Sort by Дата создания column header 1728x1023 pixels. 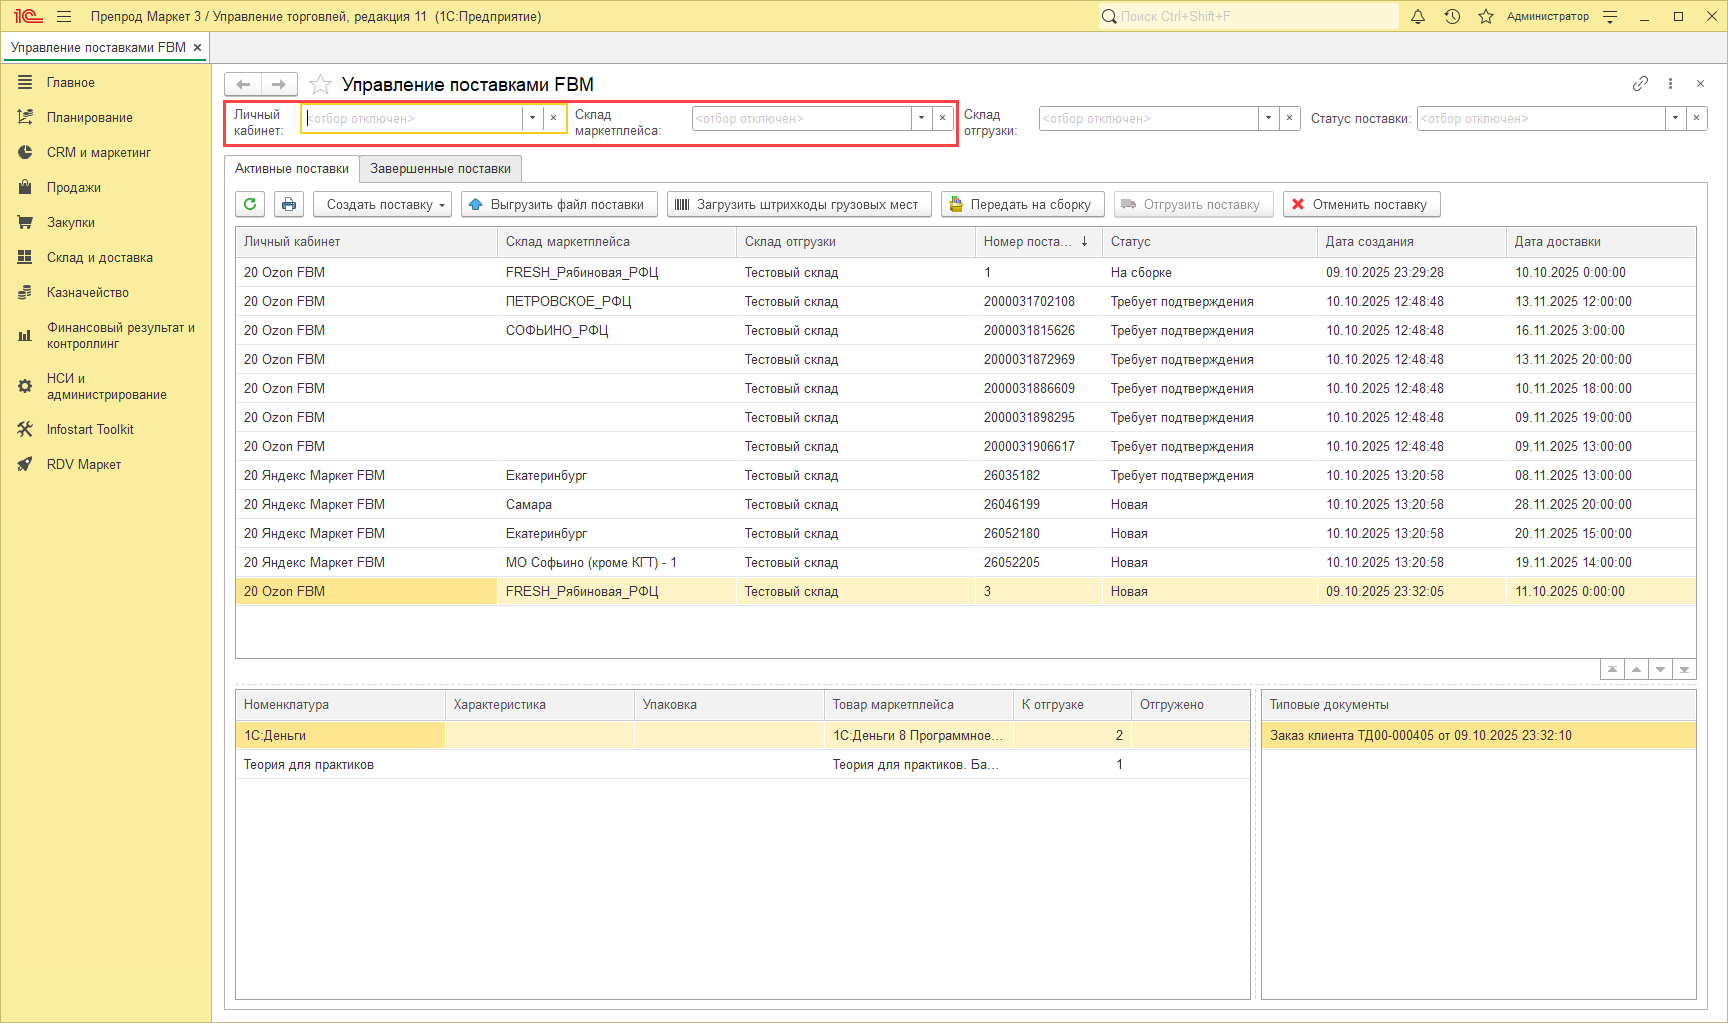click(1369, 241)
